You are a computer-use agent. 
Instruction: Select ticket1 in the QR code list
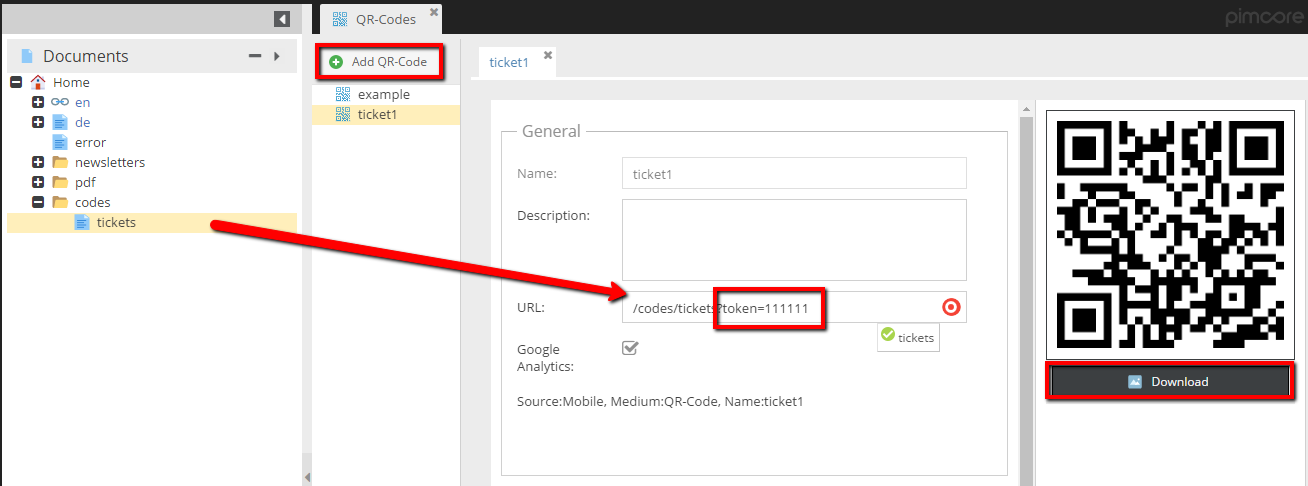(378, 115)
